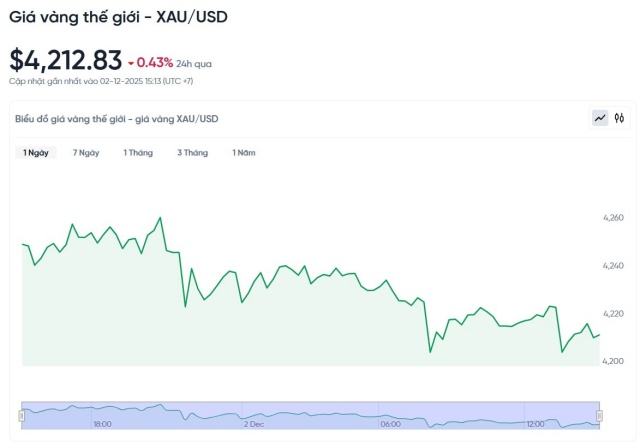
Task: Click the -0.43% change percentage
Action: [x=155, y=62]
